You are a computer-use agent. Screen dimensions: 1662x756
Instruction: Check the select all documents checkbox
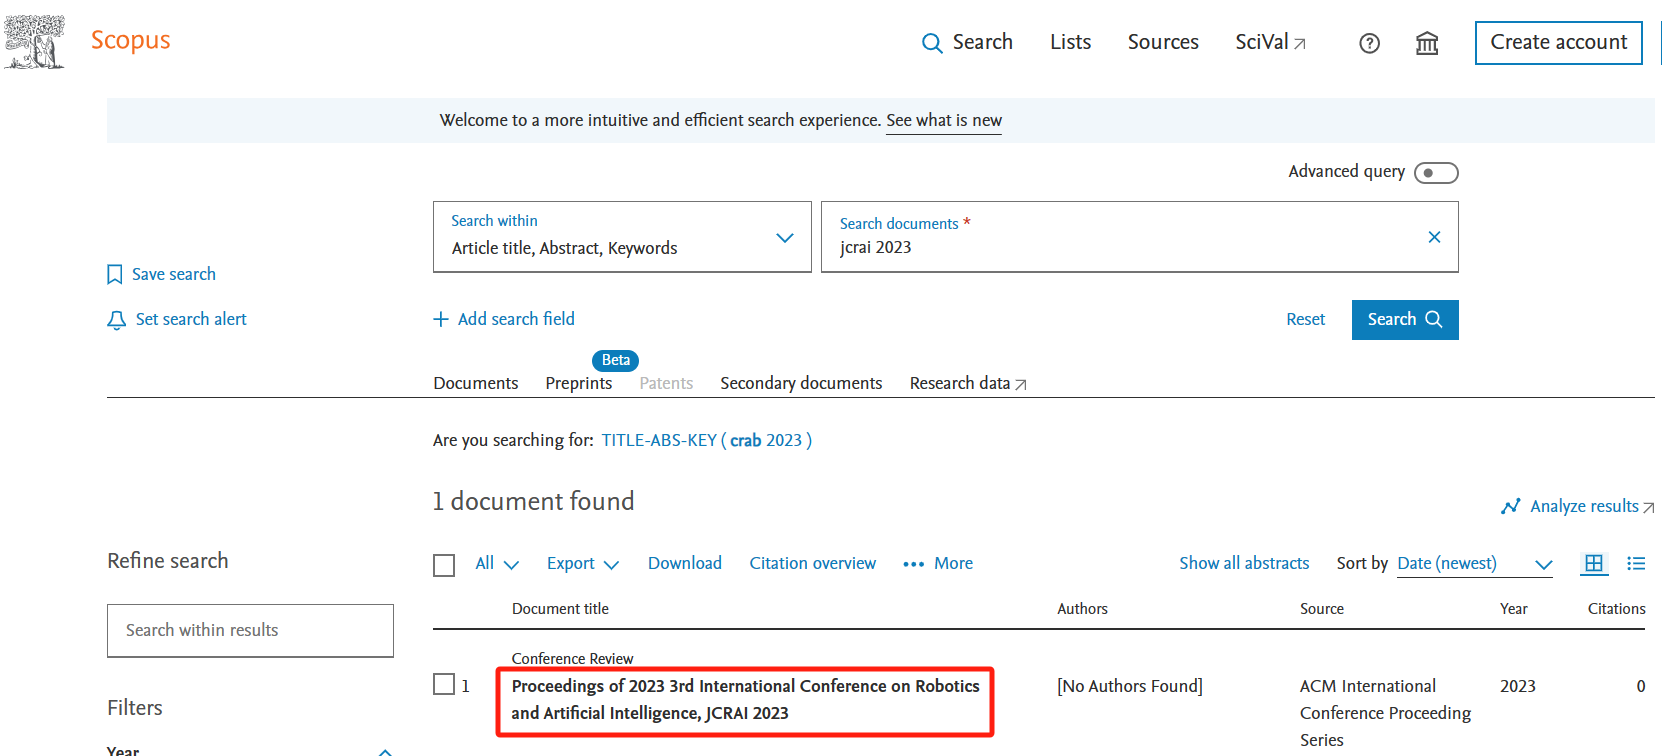pyautogui.click(x=444, y=565)
